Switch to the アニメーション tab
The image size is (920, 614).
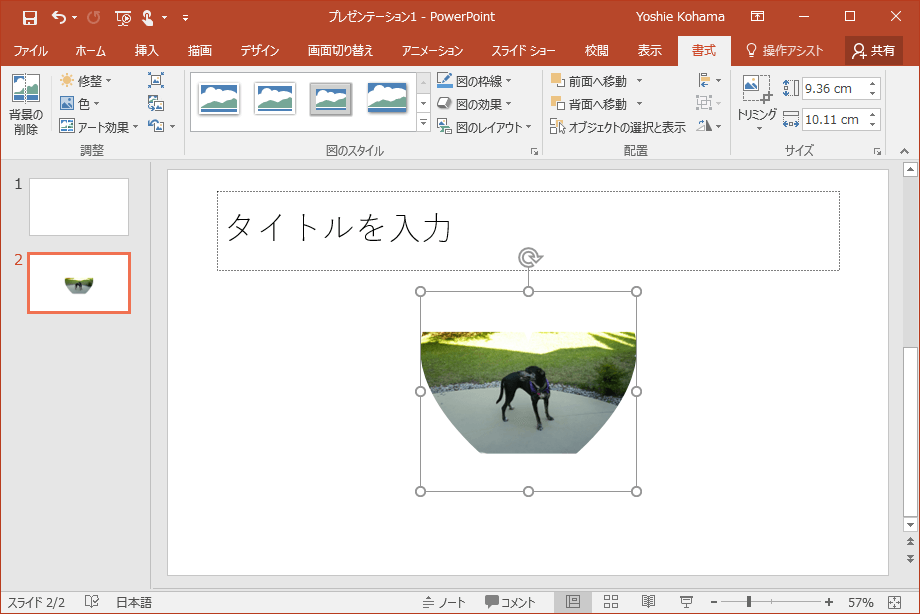[x=432, y=51]
